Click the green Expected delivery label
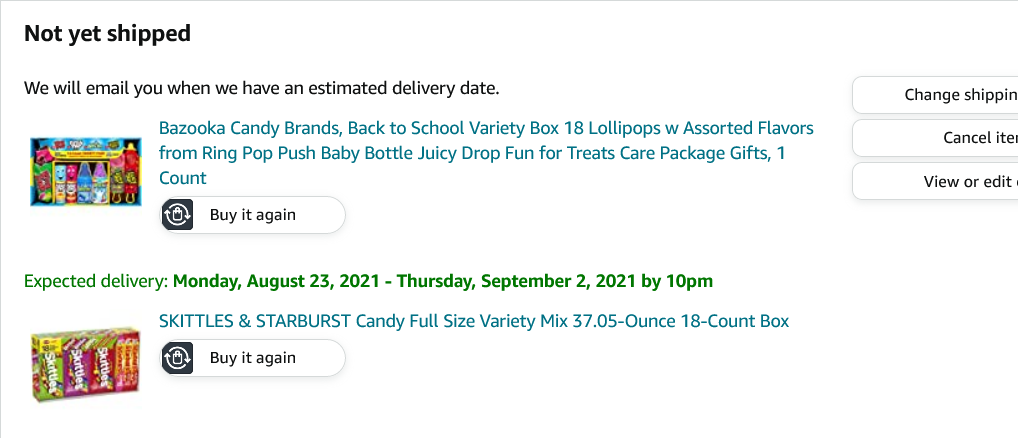Image resolution: width=1018 pixels, height=438 pixels. (x=96, y=281)
